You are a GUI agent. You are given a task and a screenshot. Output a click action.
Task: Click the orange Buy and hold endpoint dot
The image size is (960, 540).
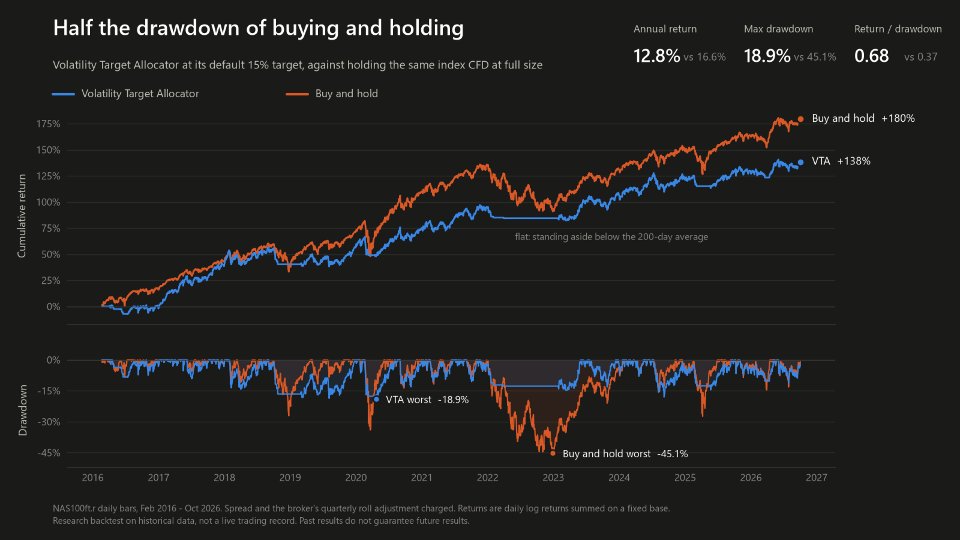point(800,119)
